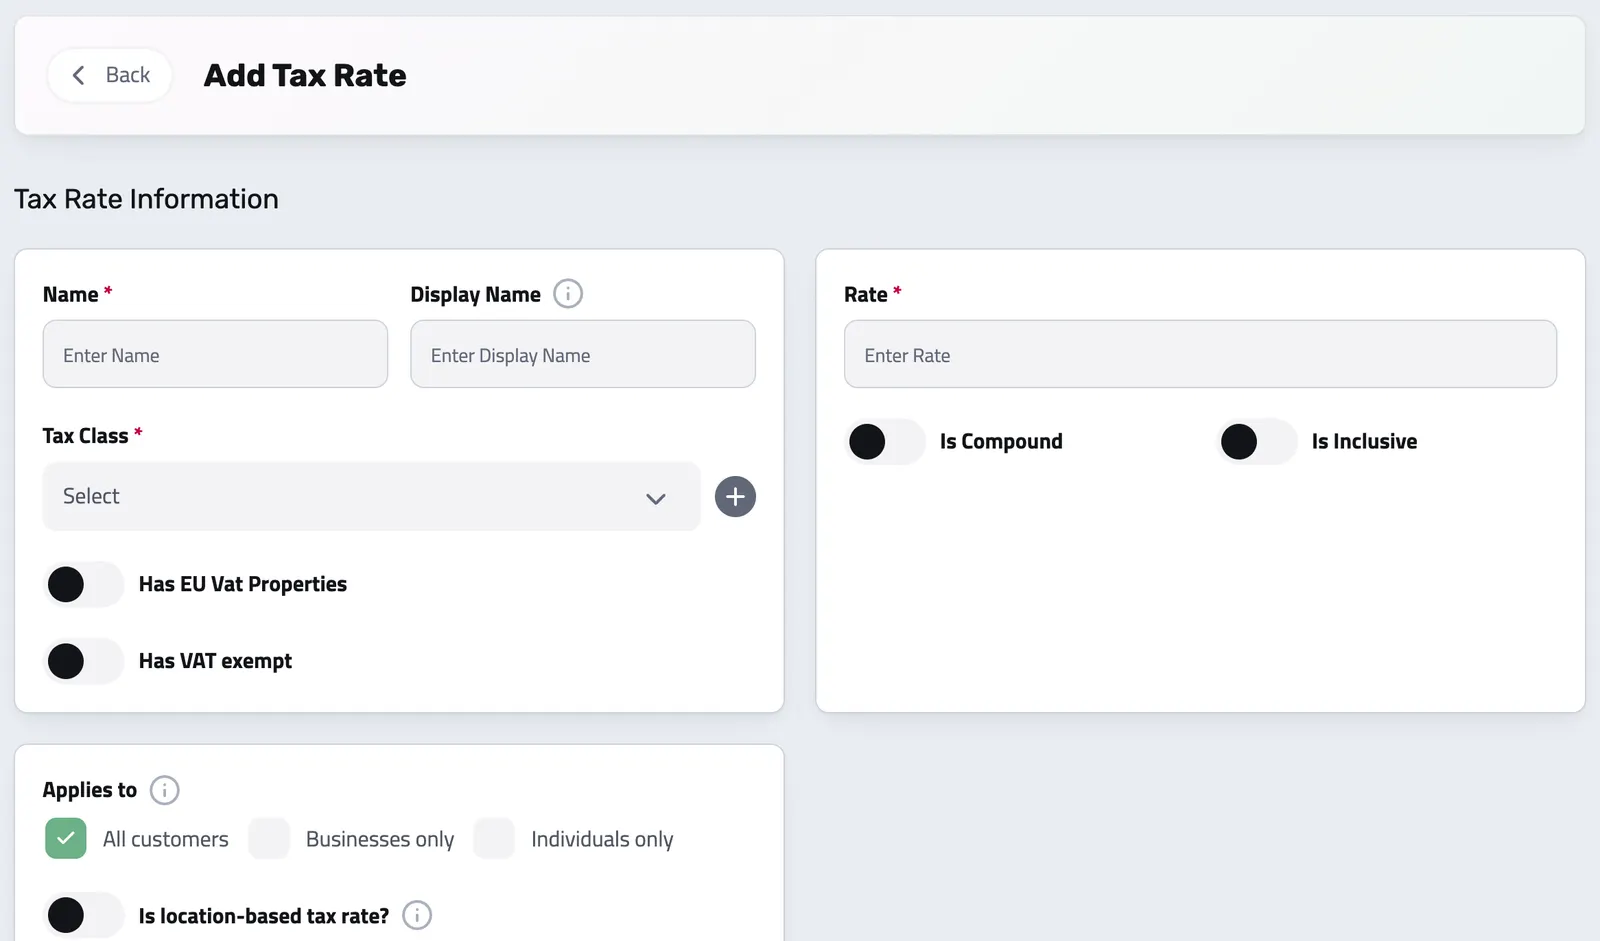
Task: Toggle Has EU Vat Properties switch
Action: point(84,584)
